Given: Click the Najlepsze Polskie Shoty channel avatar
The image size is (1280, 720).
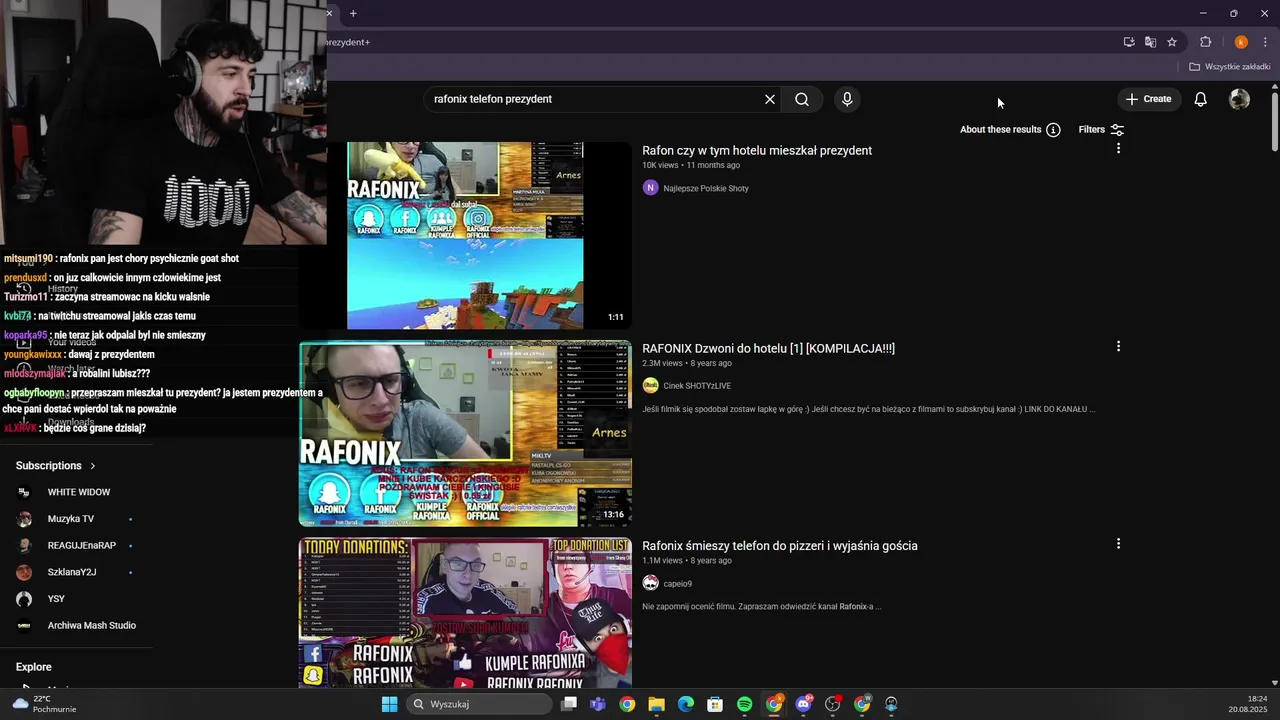Looking at the screenshot, I should pos(650,188).
